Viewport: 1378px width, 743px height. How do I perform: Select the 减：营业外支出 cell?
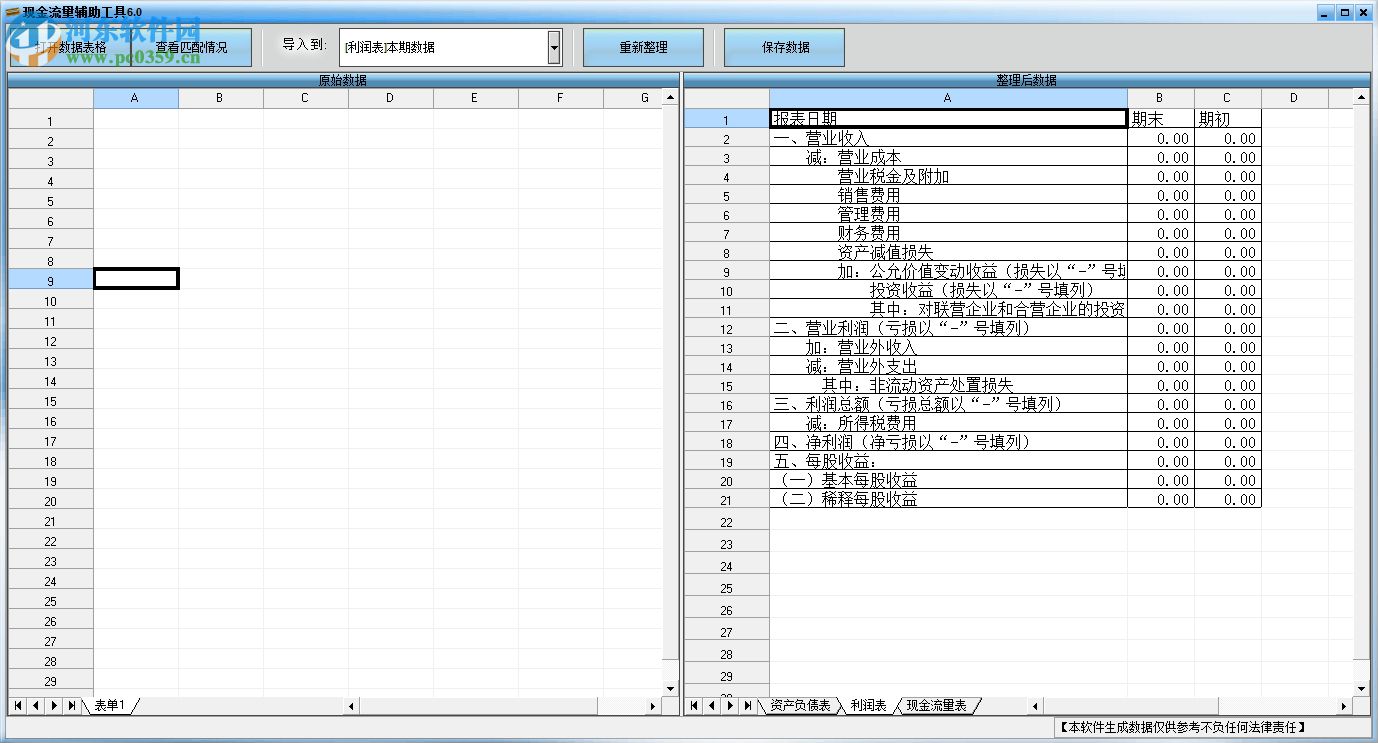coord(948,366)
